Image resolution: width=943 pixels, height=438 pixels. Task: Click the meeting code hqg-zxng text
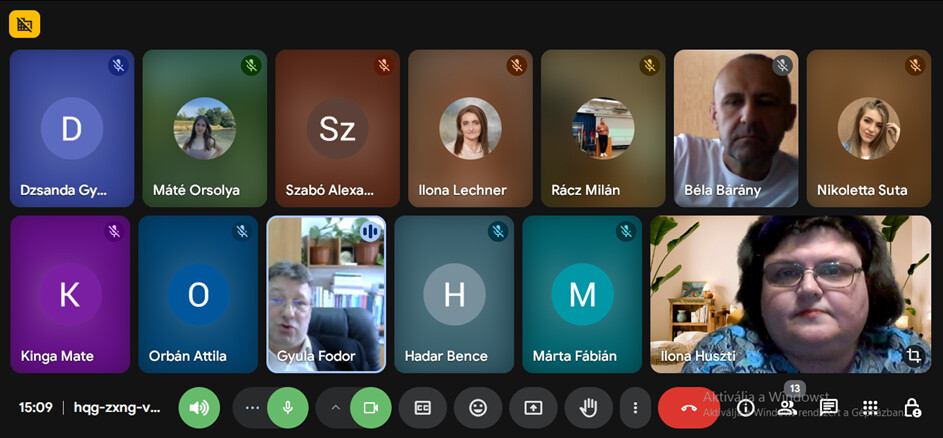(x=116, y=408)
